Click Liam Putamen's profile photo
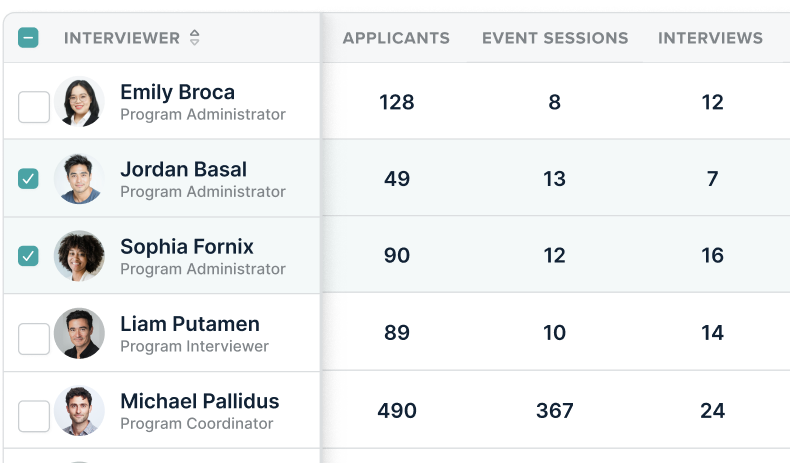This screenshot has width=790, height=463. tap(79, 333)
